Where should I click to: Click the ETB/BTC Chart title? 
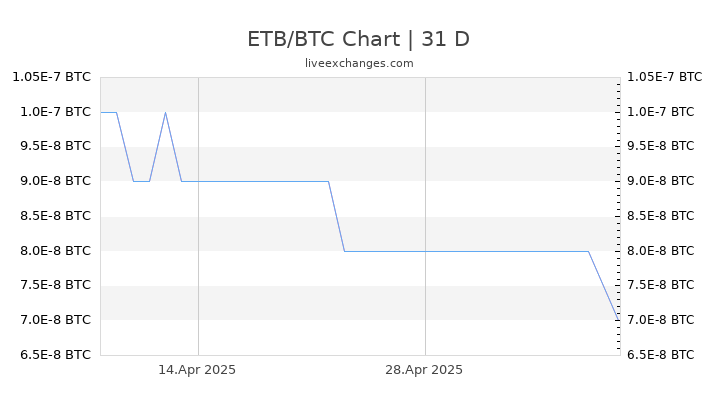click(358, 39)
